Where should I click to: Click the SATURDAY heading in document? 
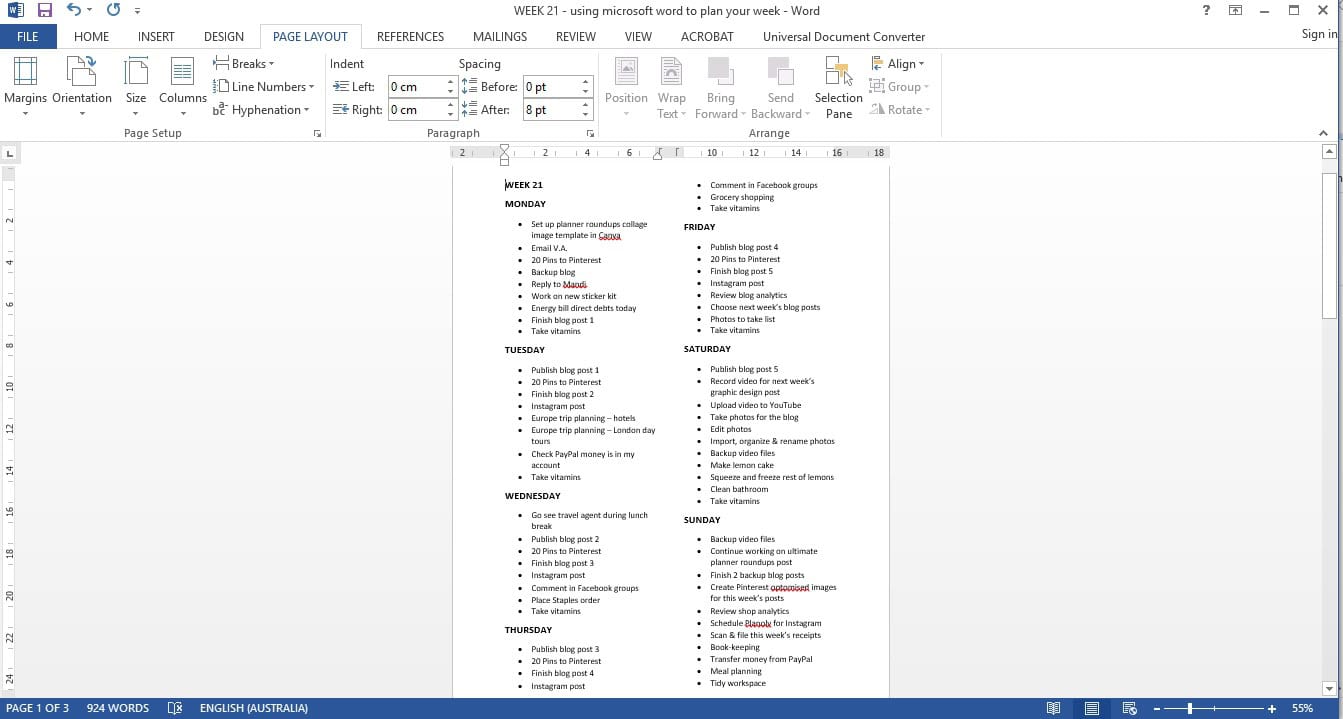707,349
